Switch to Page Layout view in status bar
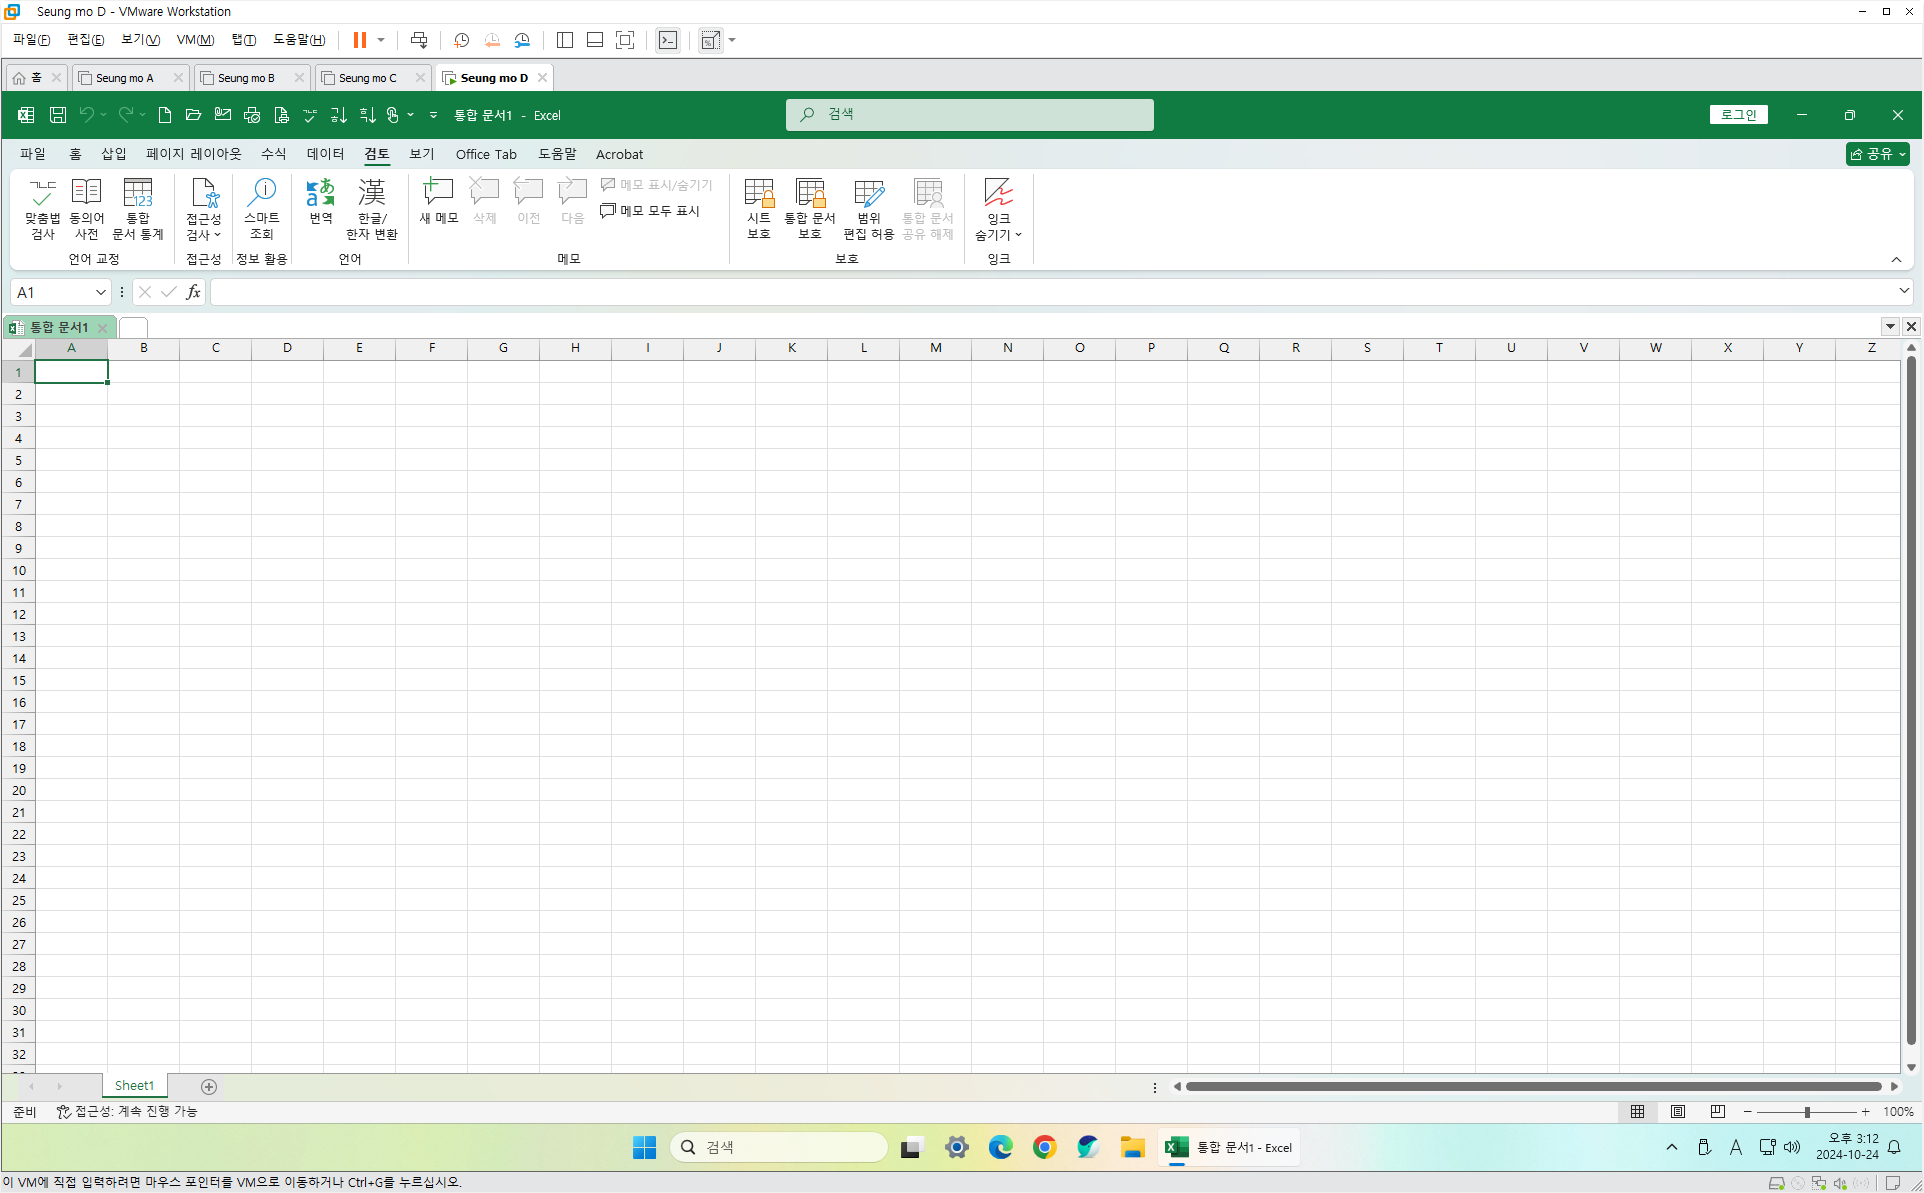The height and width of the screenshot is (1193, 1924). click(1677, 1111)
